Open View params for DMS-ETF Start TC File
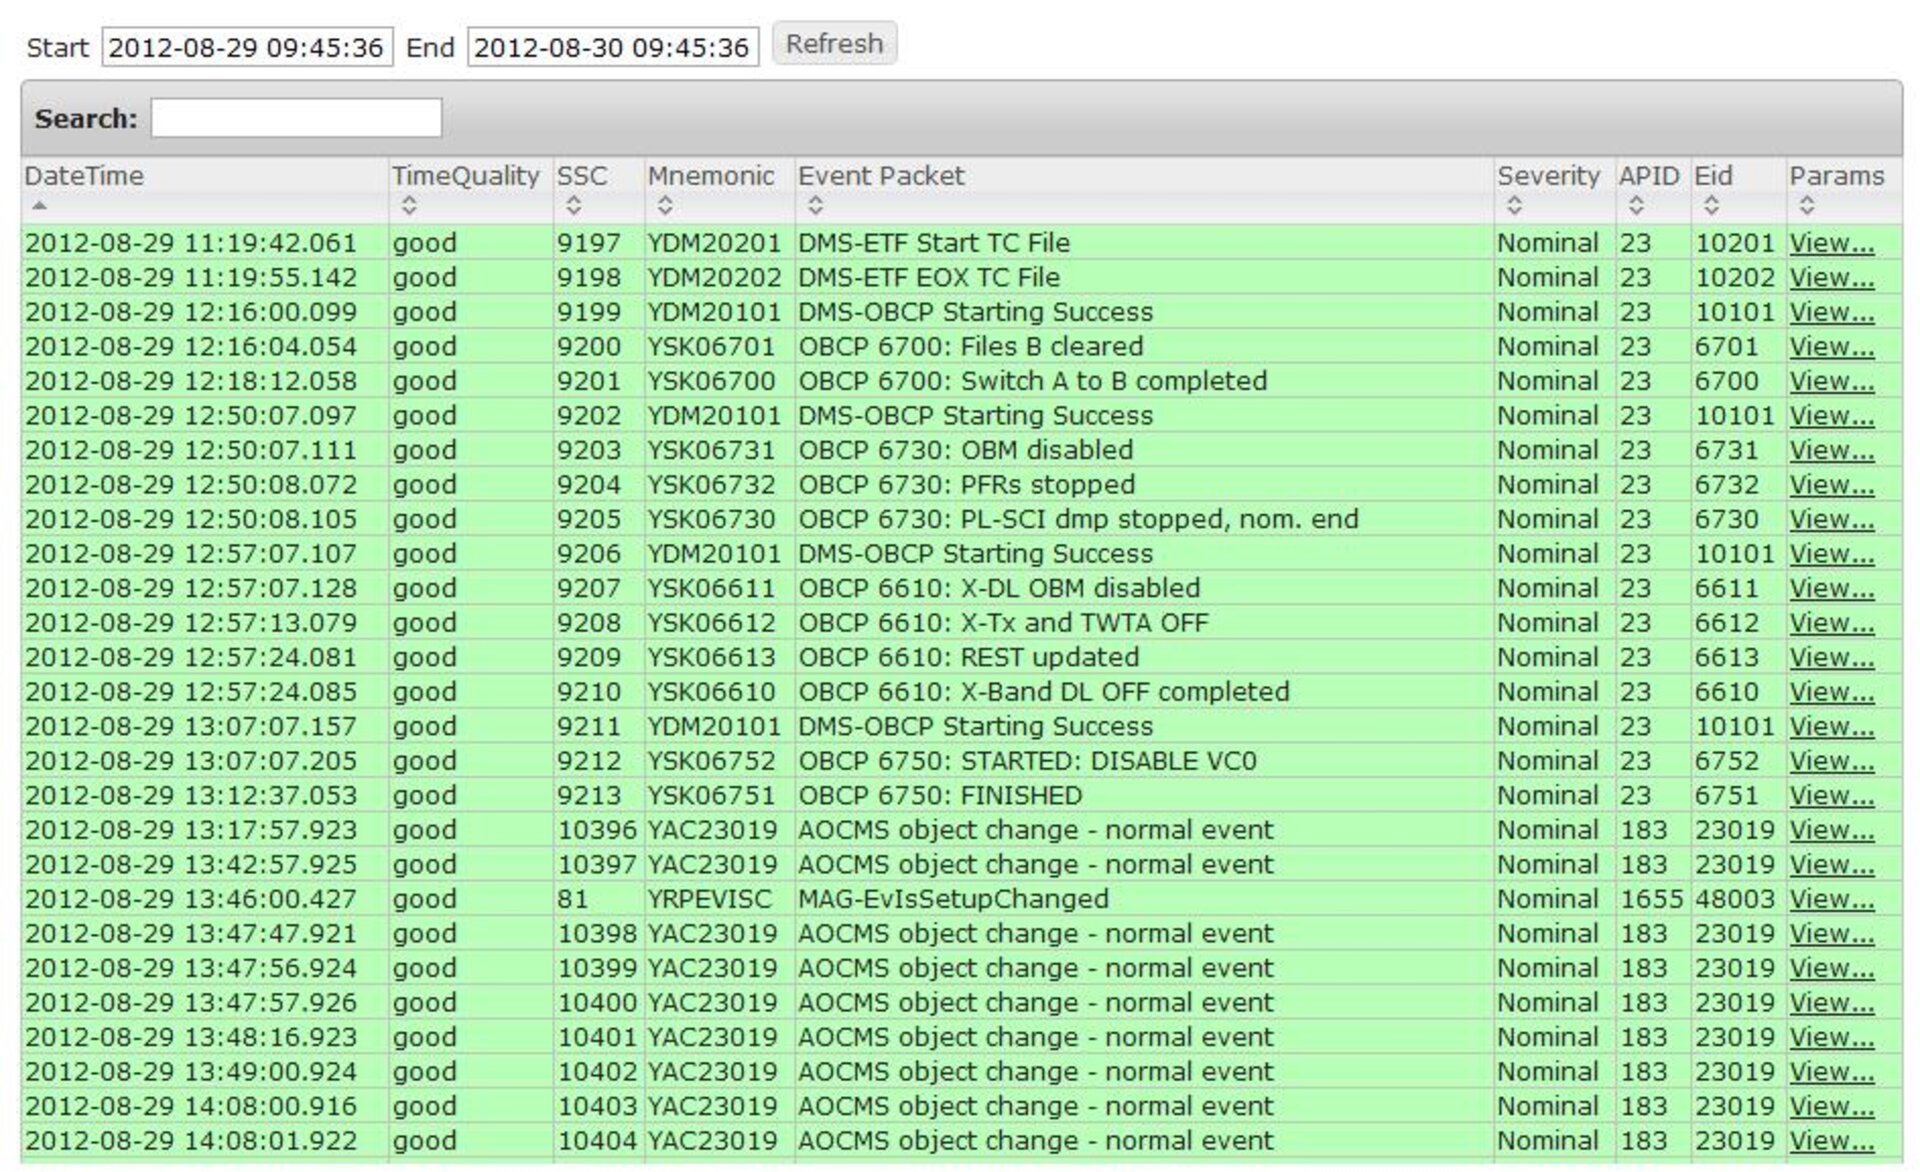Viewport: 1920px width, 1172px height. (x=1831, y=243)
